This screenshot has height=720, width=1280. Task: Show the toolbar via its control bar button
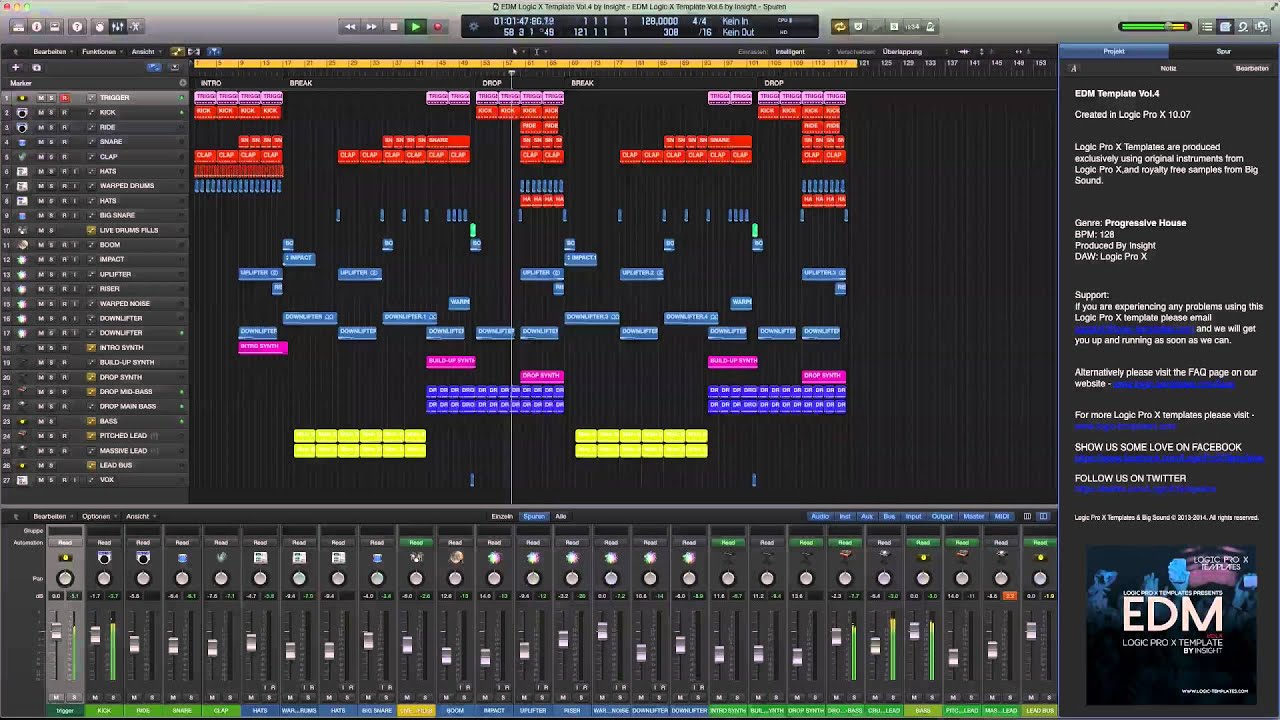coord(55,27)
